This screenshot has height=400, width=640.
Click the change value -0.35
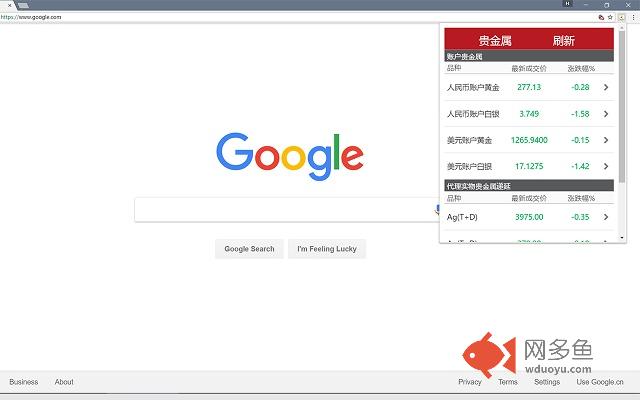(580, 217)
